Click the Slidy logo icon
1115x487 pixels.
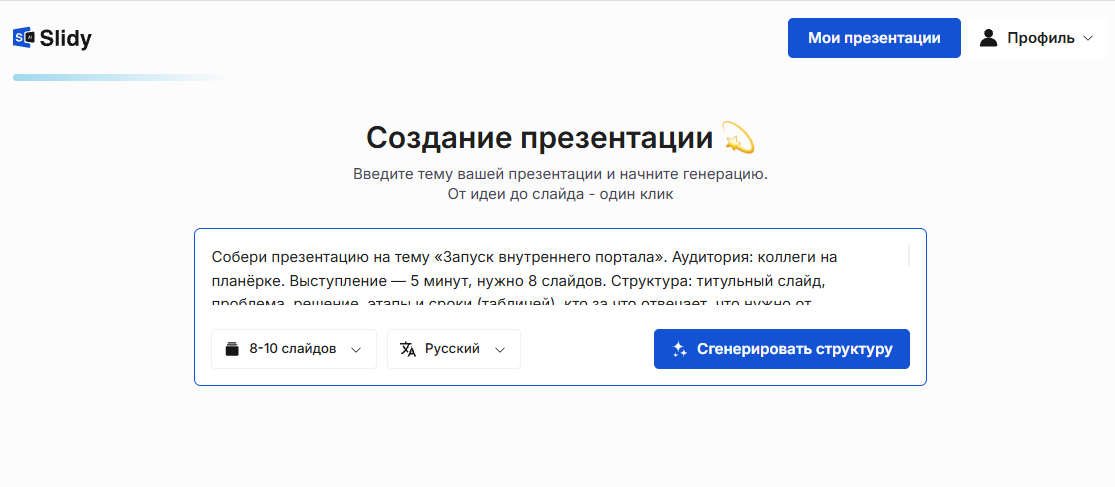coord(23,38)
